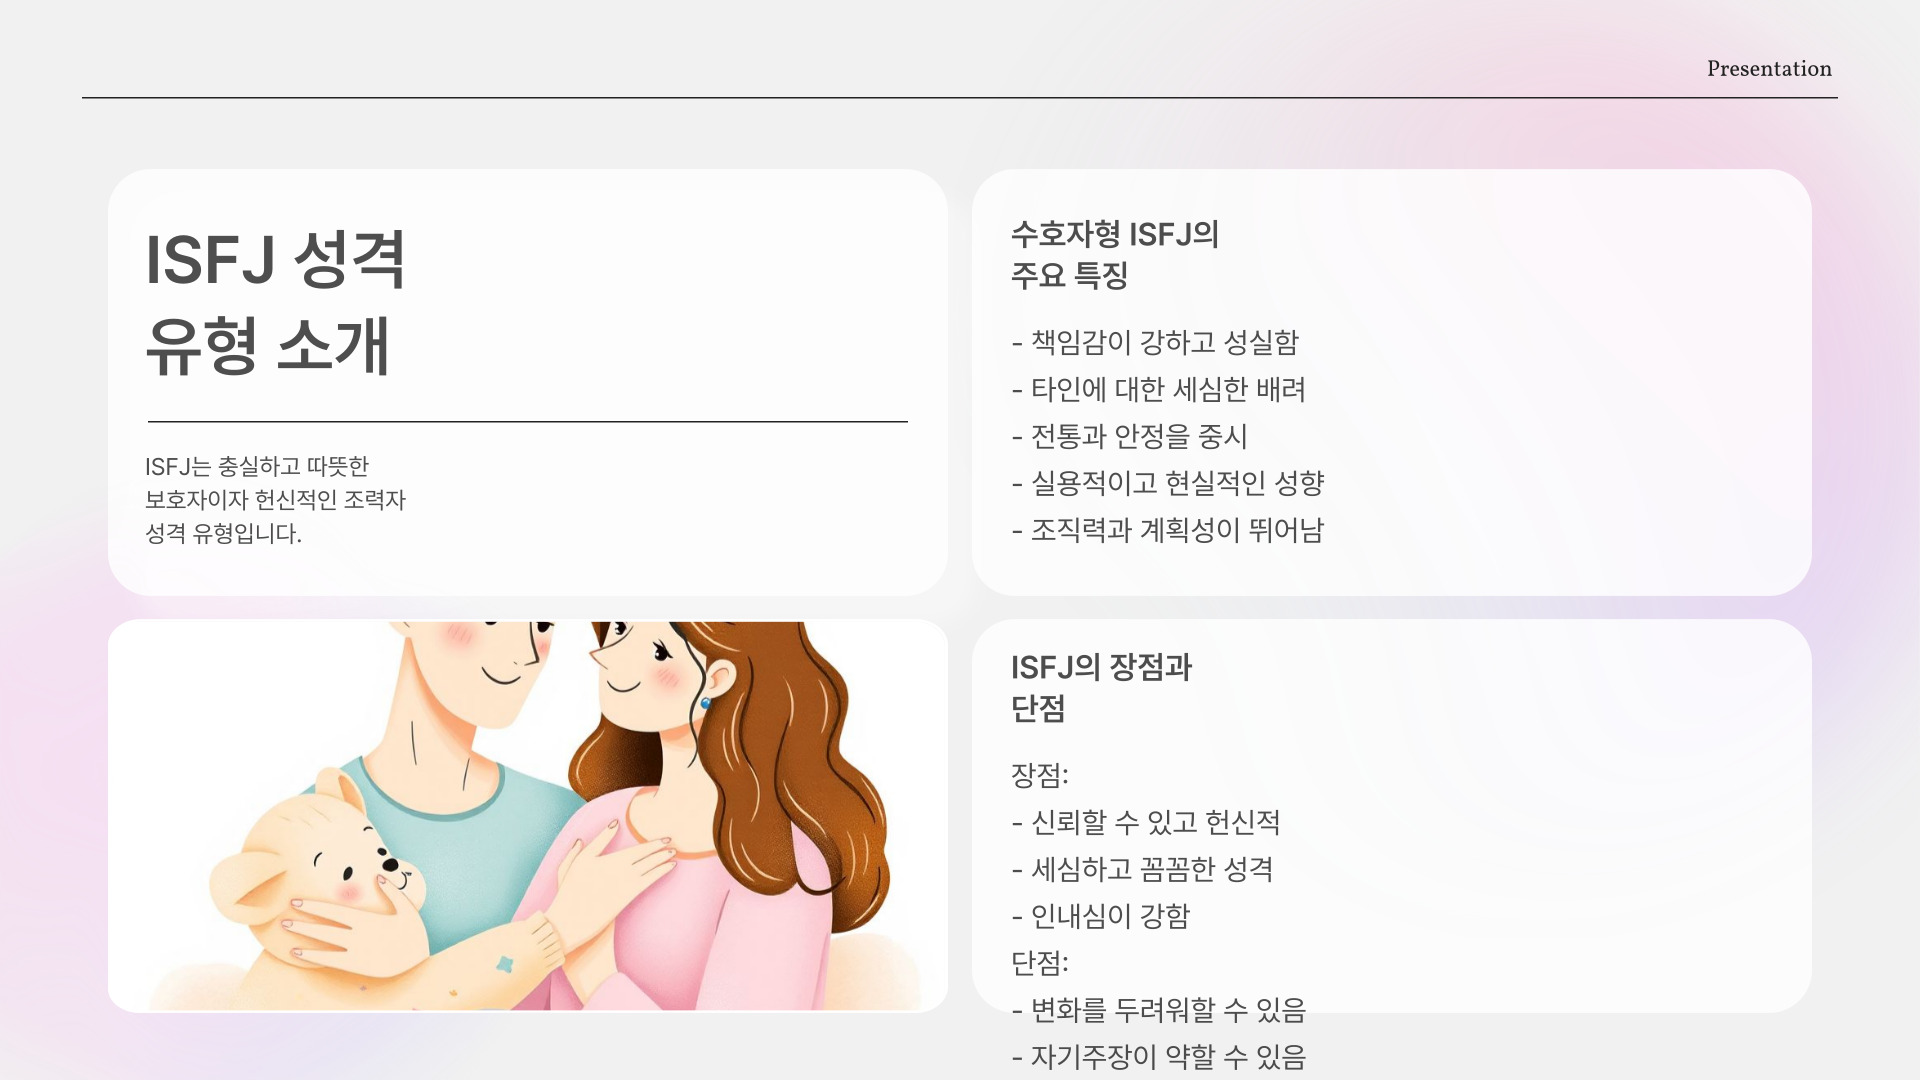Click the 'Presentation' header label
Screen dimensions: 1920x1080
coord(1769,69)
